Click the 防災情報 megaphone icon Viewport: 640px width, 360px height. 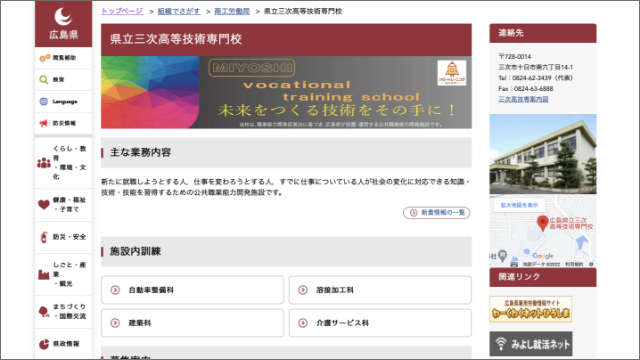(44, 123)
